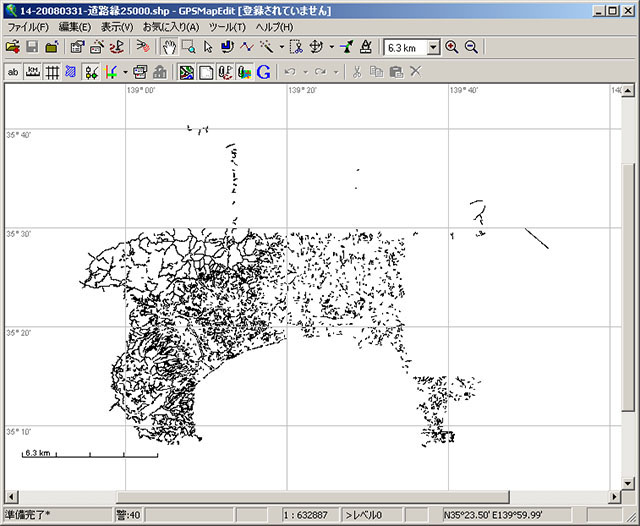Select the hand pan tool
Image resolution: width=640 pixels, height=526 pixels.
[169, 47]
